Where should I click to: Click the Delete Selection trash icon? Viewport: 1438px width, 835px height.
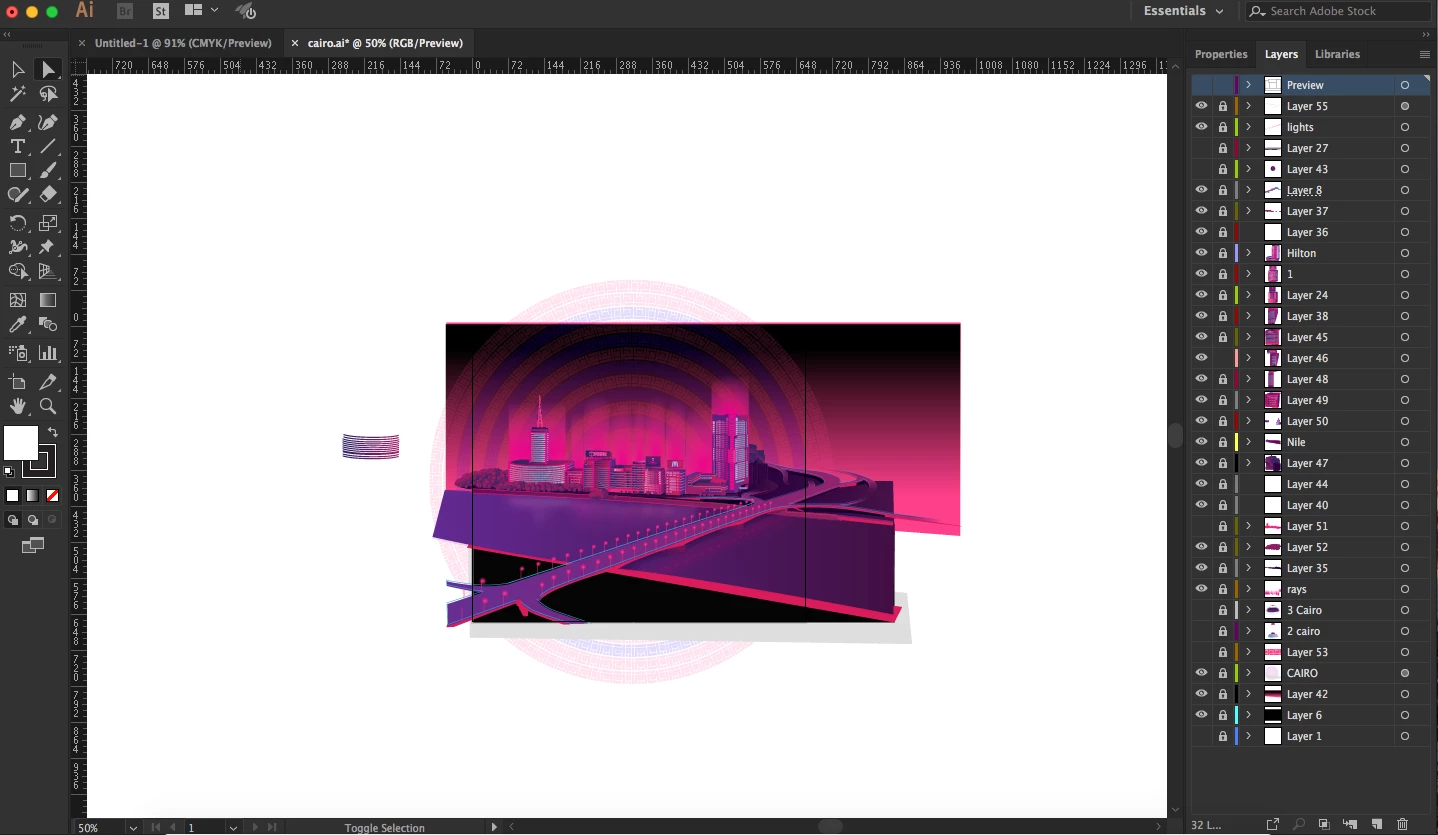coord(1402,824)
